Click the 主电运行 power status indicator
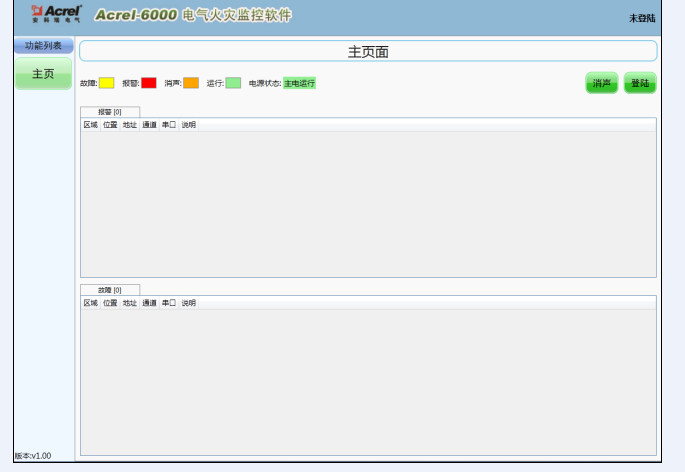 pos(299,83)
